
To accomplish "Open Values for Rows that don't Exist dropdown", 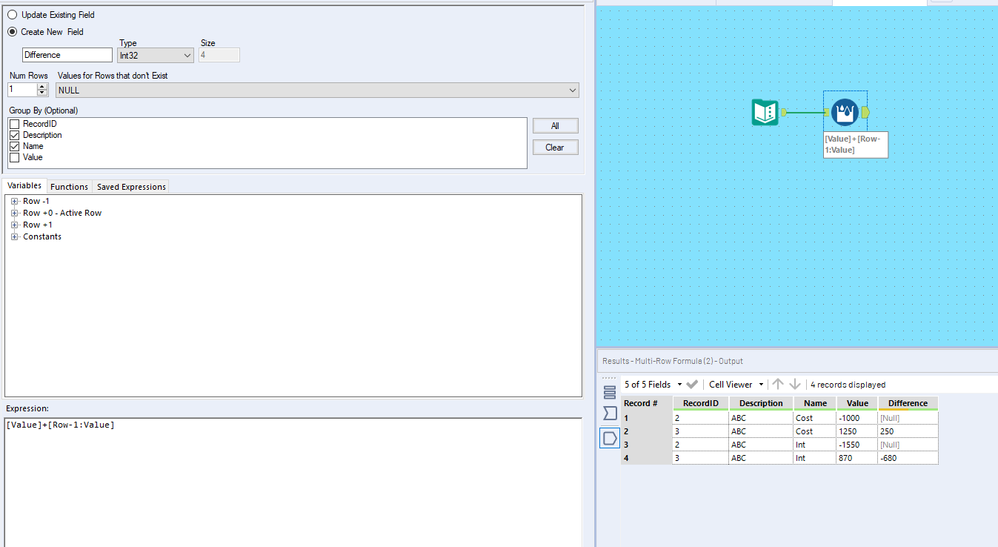I will [x=317, y=90].
